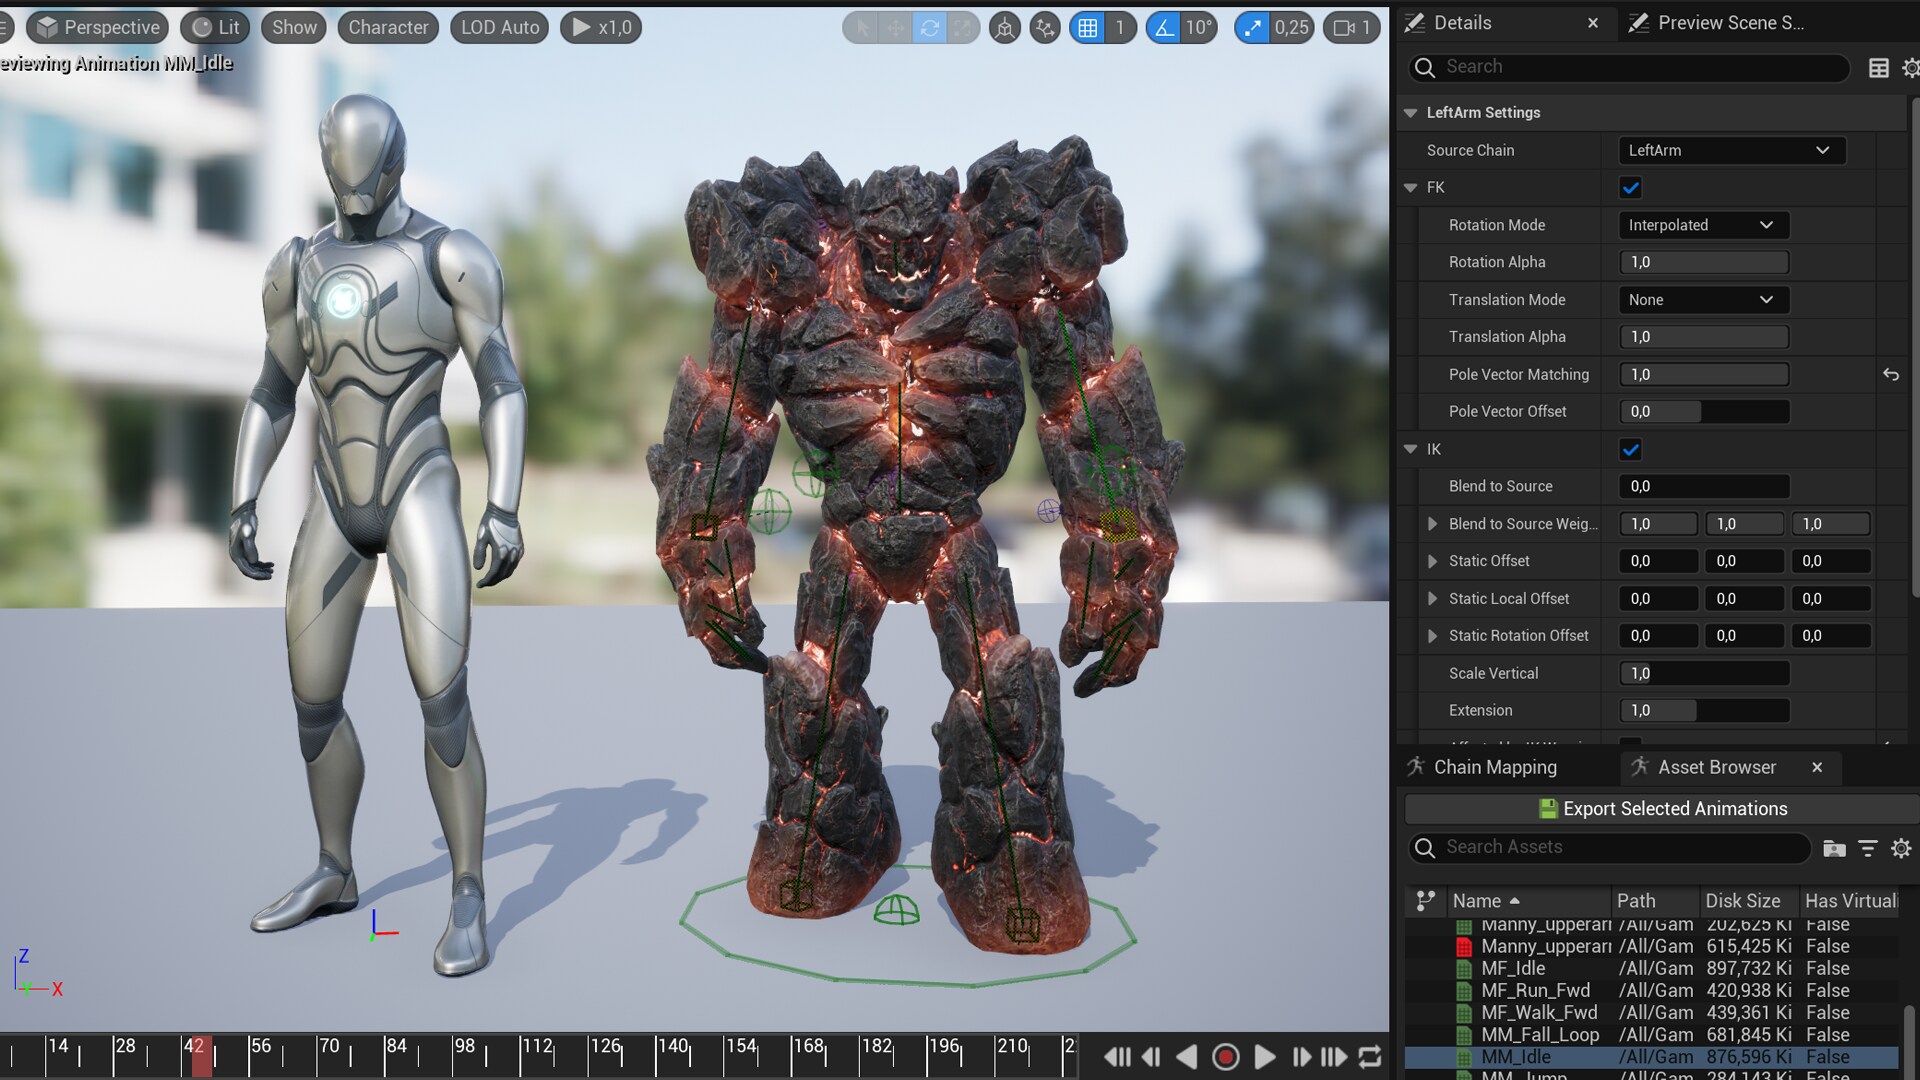Select the snap to grid icon
Screen dimensions: 1920x1080
pyautogui.click(x=1089, y=27)
